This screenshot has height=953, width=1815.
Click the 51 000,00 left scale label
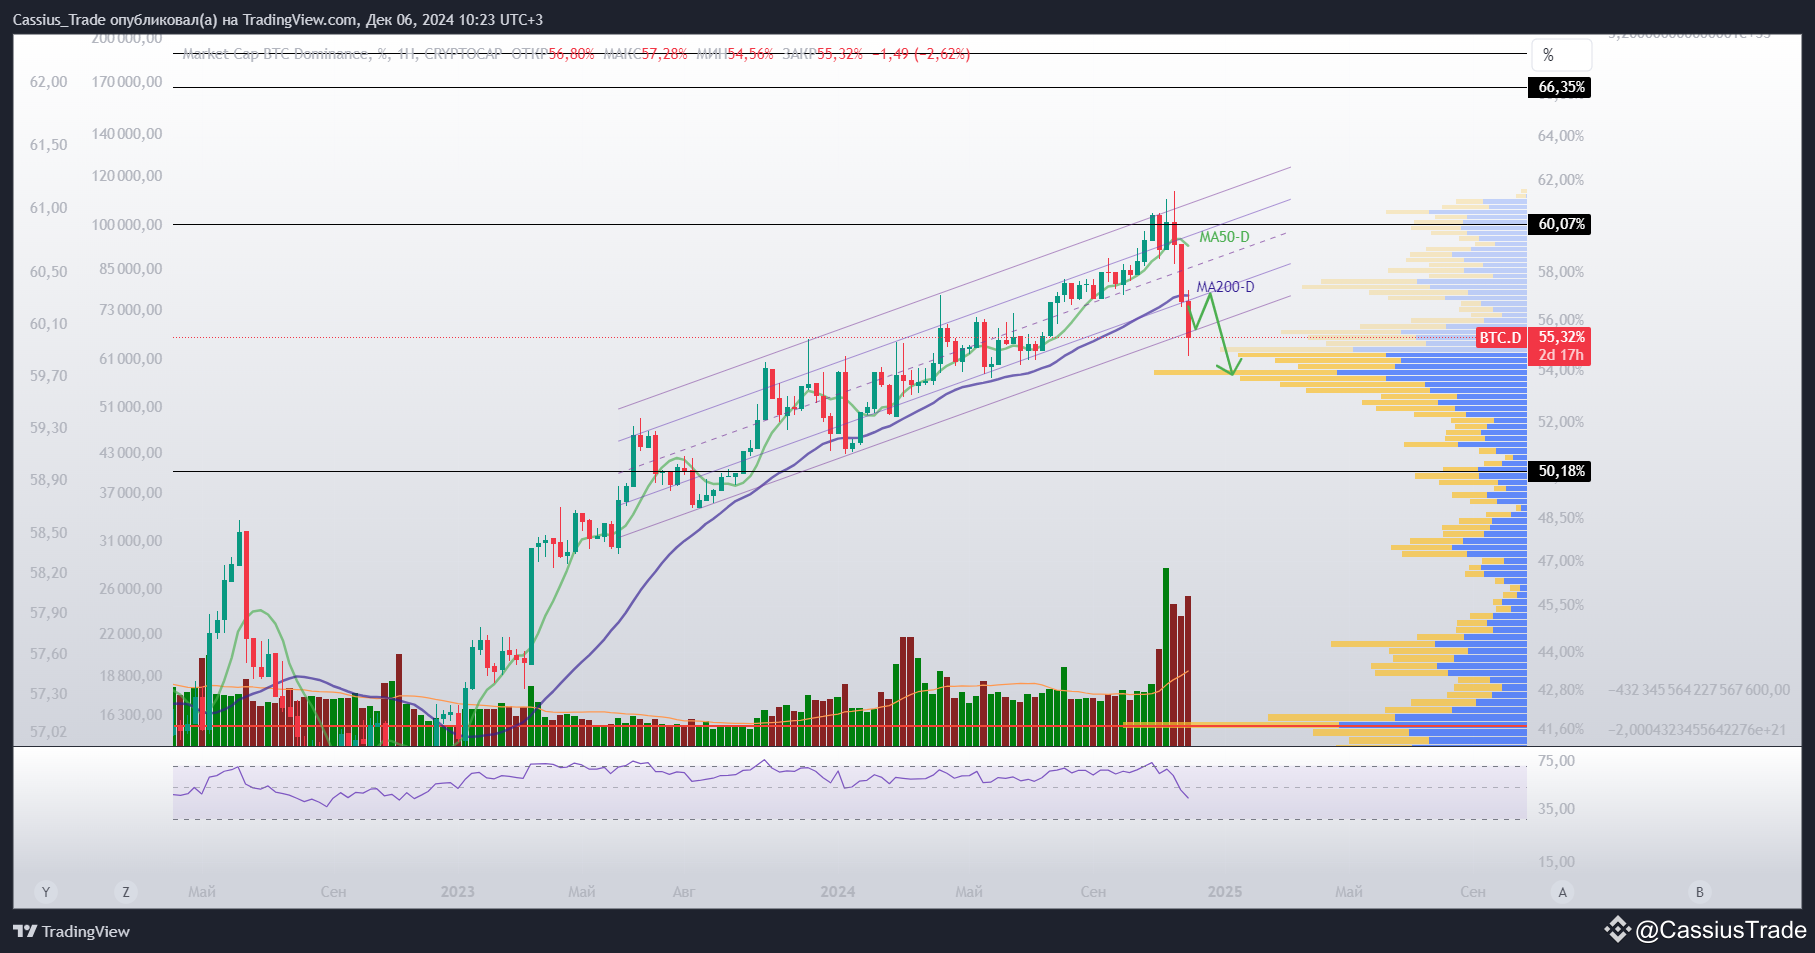pos(131,407)
